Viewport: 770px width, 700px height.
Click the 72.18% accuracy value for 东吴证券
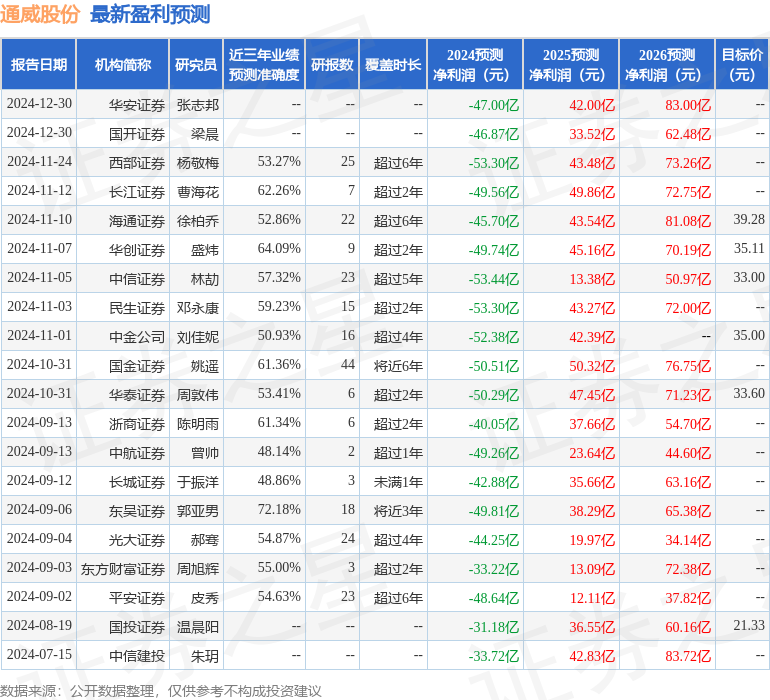[x=279, y=510]
